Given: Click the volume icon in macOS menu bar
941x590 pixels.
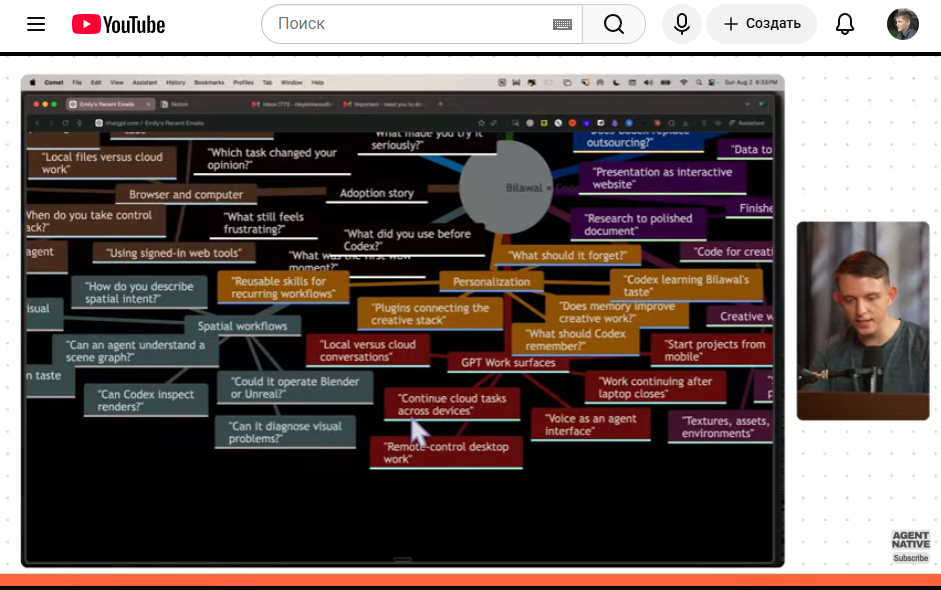Looking at the screenshot, I should pos(649,82).
